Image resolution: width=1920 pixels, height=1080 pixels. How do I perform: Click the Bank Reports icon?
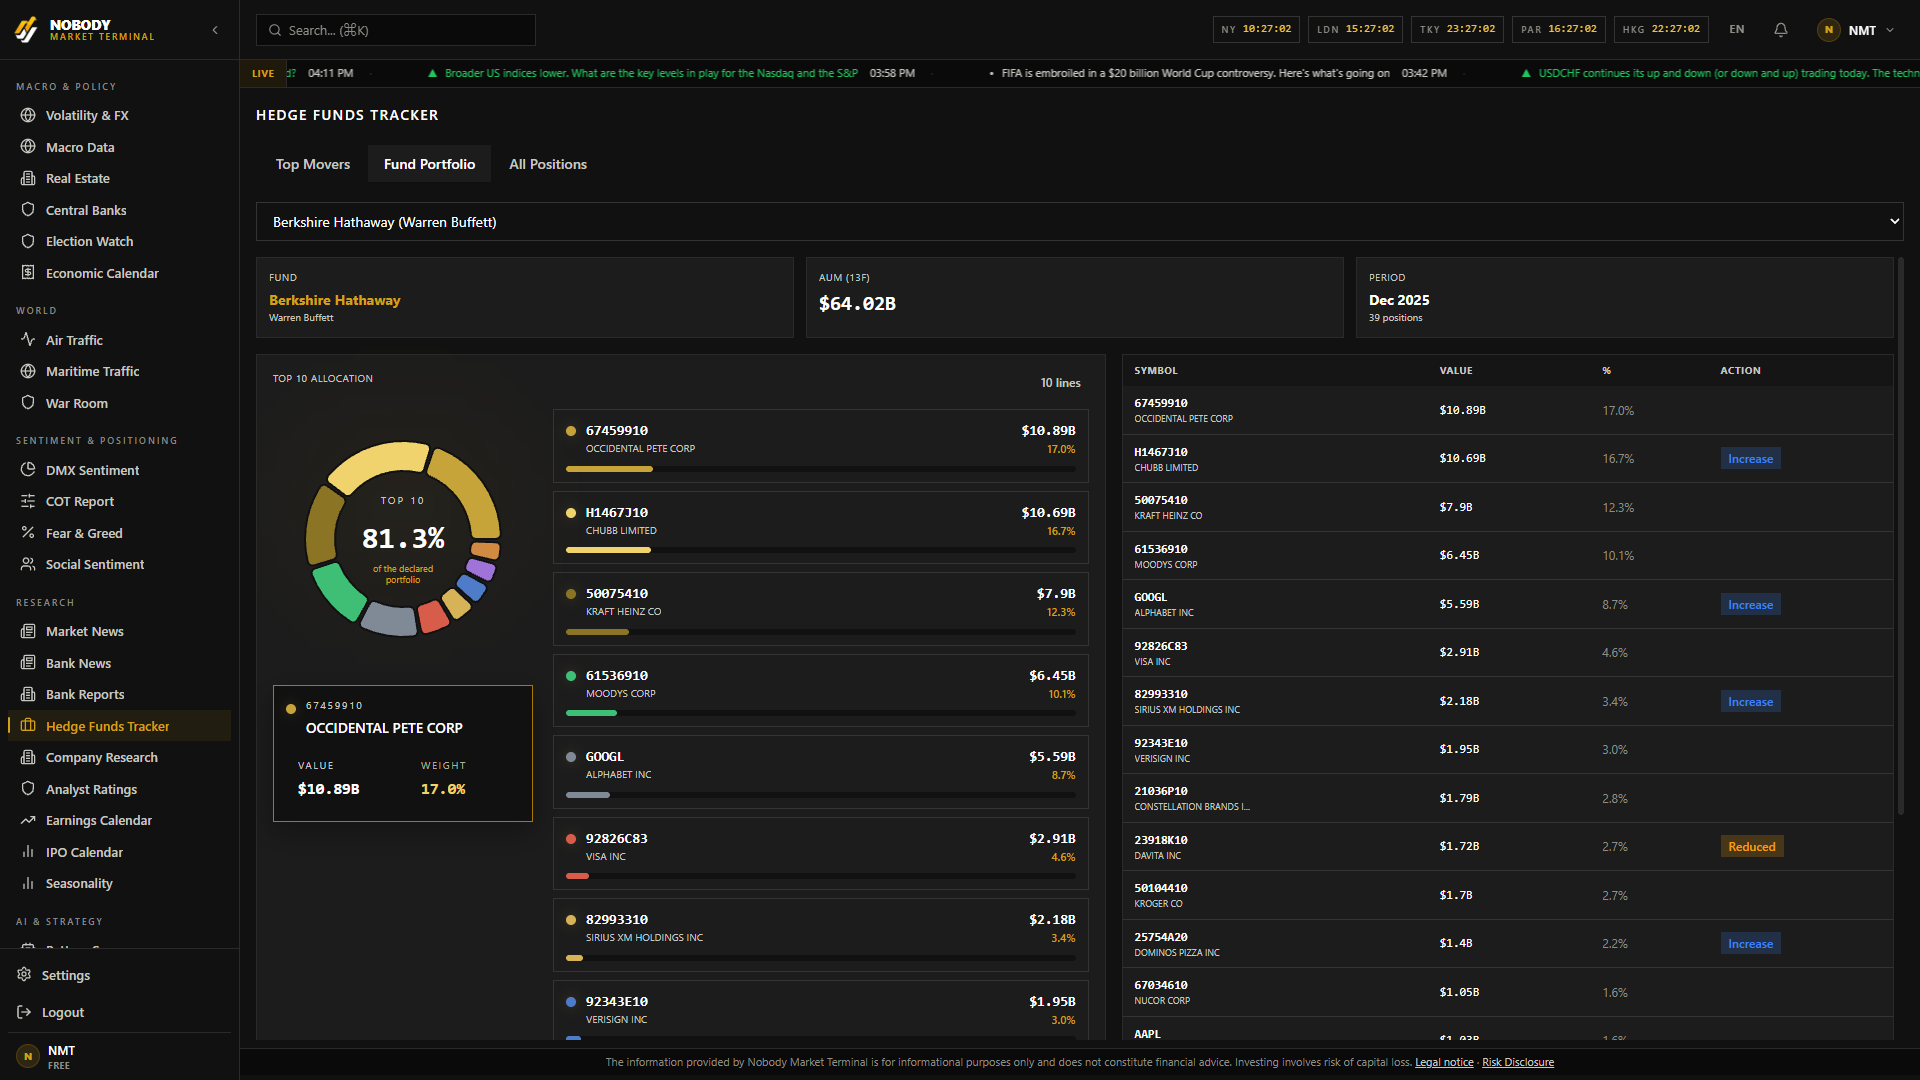(x=28, y=694)
